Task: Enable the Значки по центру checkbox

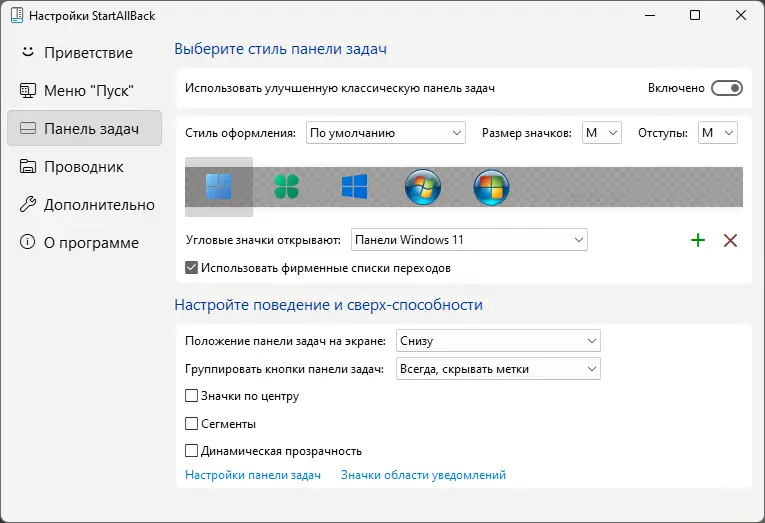Action: 191,396
